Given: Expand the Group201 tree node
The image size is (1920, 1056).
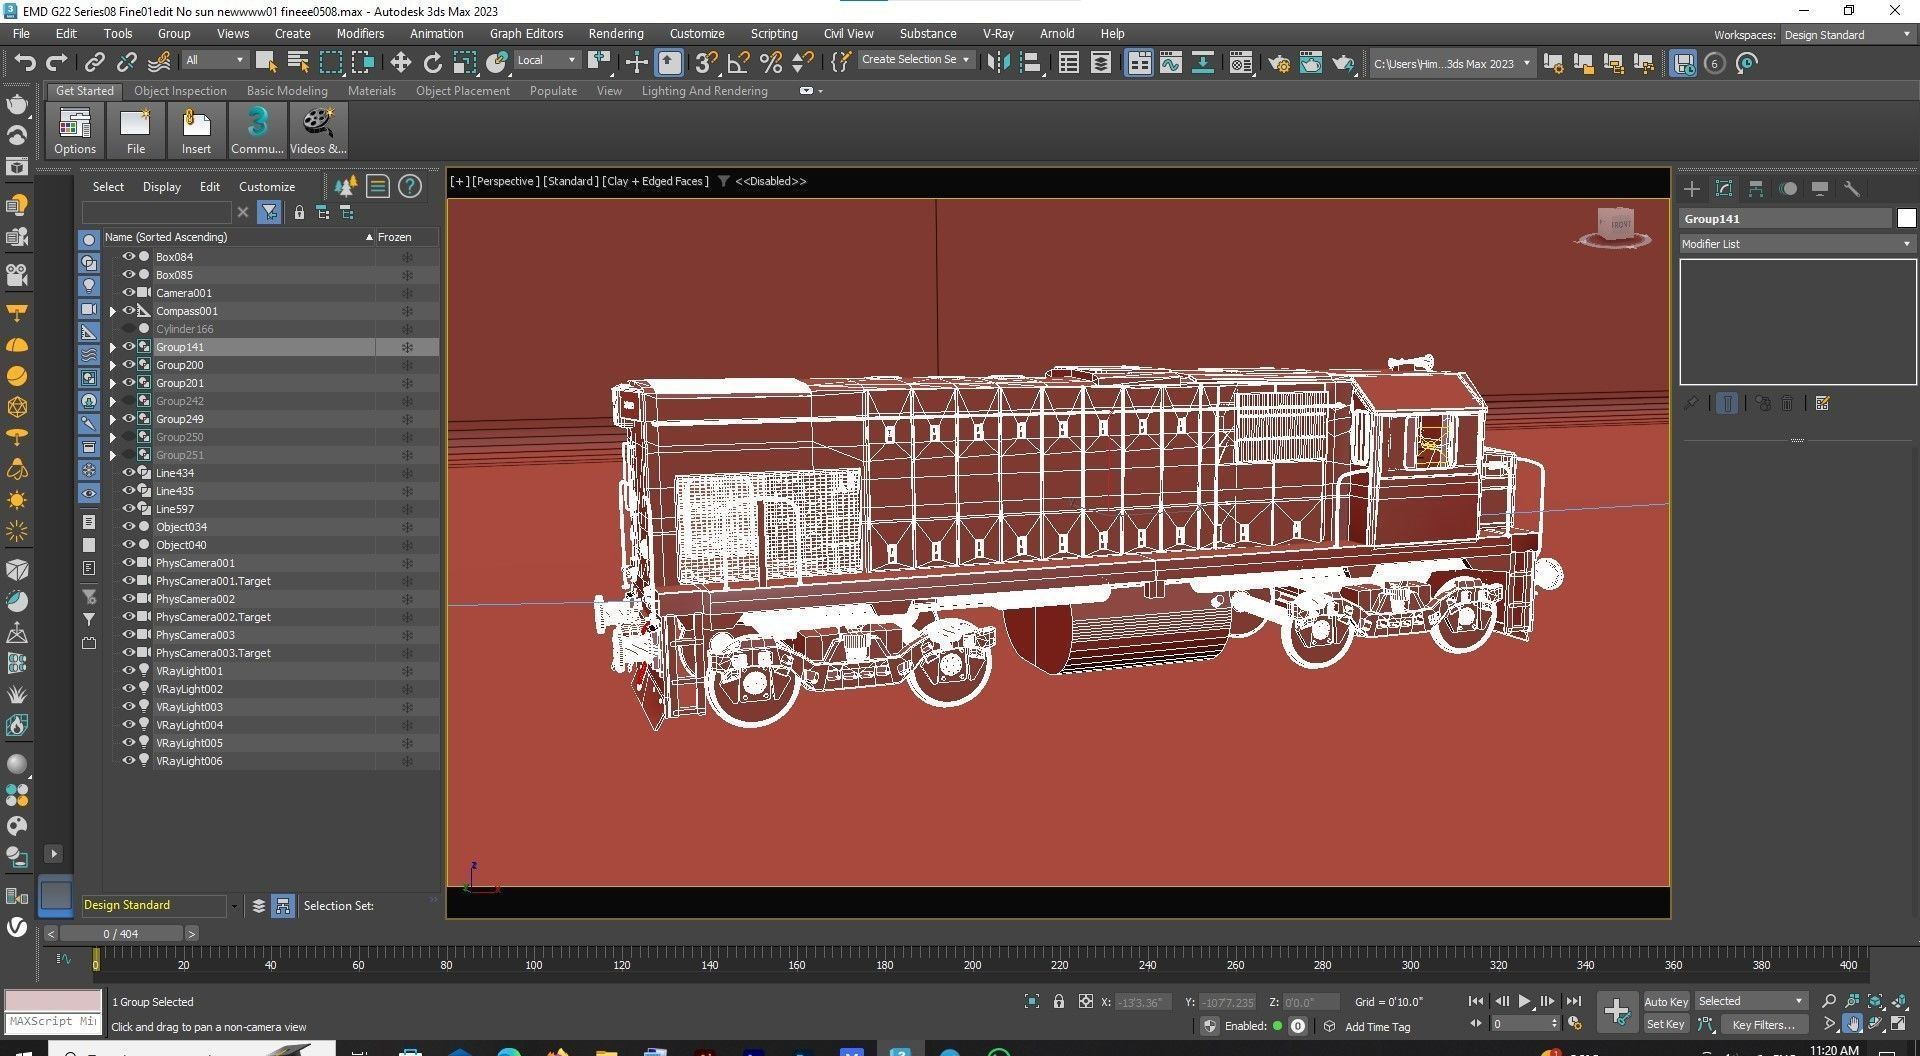Looking at the screenshot, I should coord(113,383).
